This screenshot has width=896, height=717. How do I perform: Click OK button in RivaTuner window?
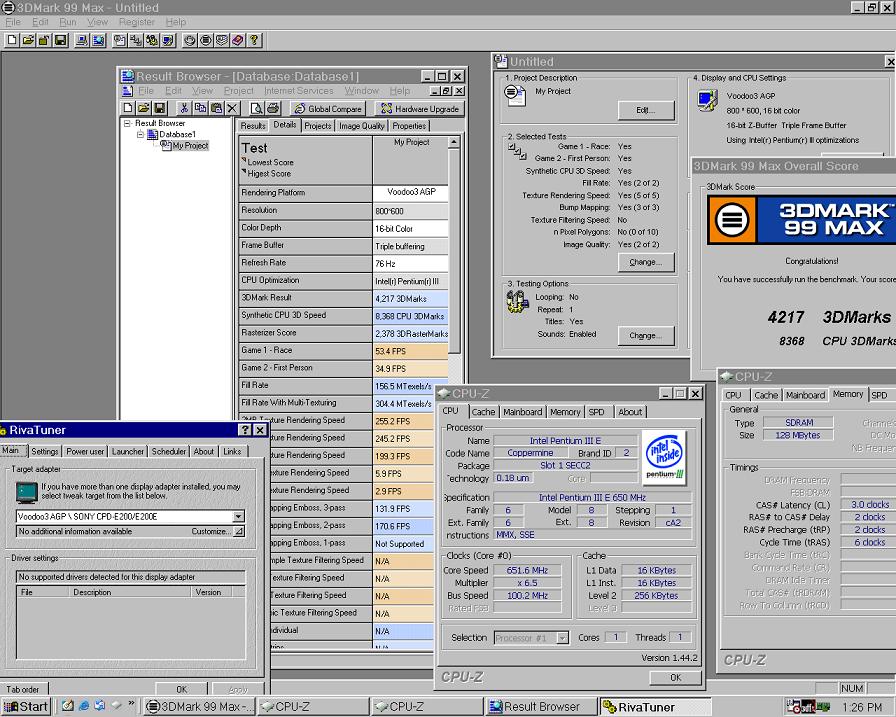pos(181,689)
